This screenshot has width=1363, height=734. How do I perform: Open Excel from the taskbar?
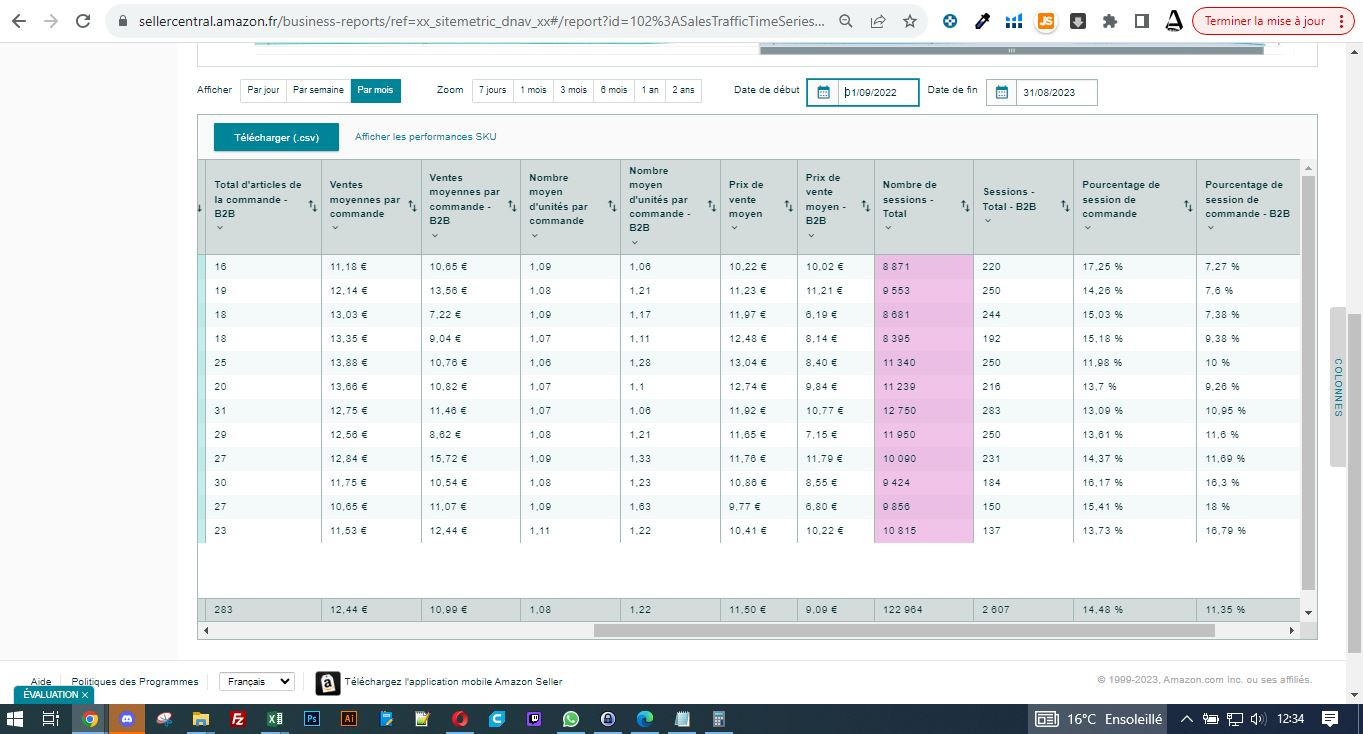point(275,719)
